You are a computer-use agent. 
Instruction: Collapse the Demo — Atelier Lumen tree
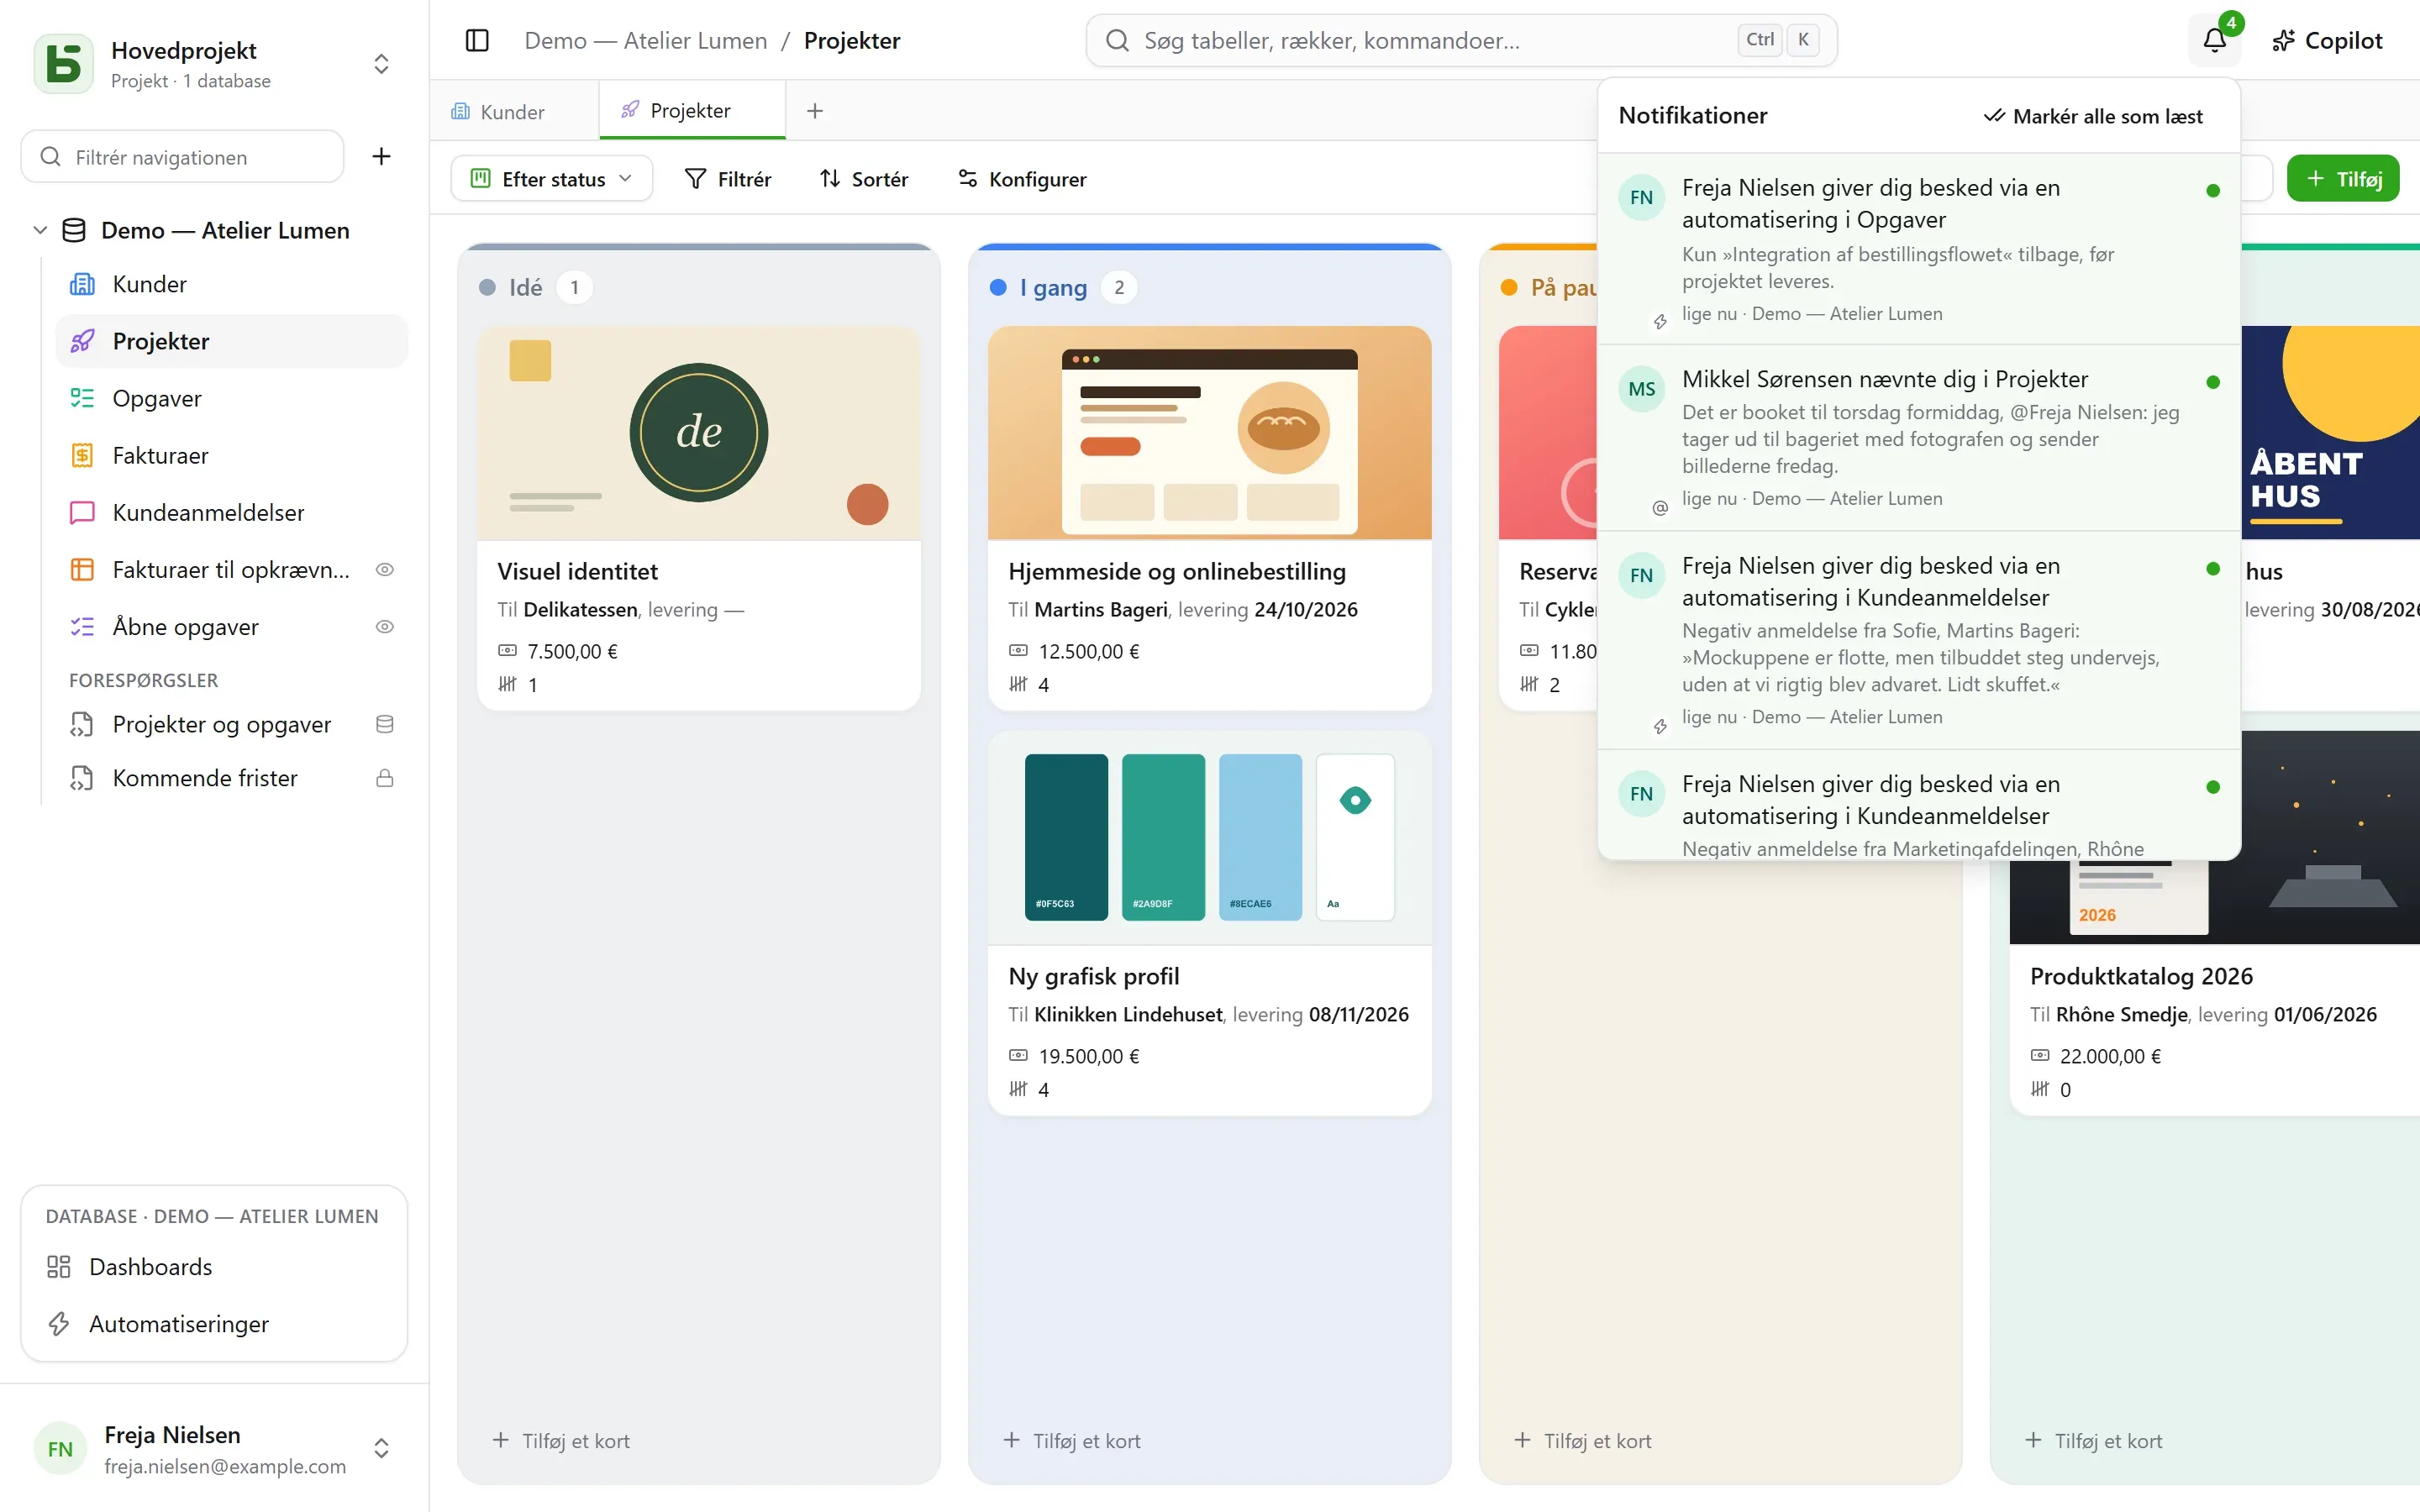point(40,230)
